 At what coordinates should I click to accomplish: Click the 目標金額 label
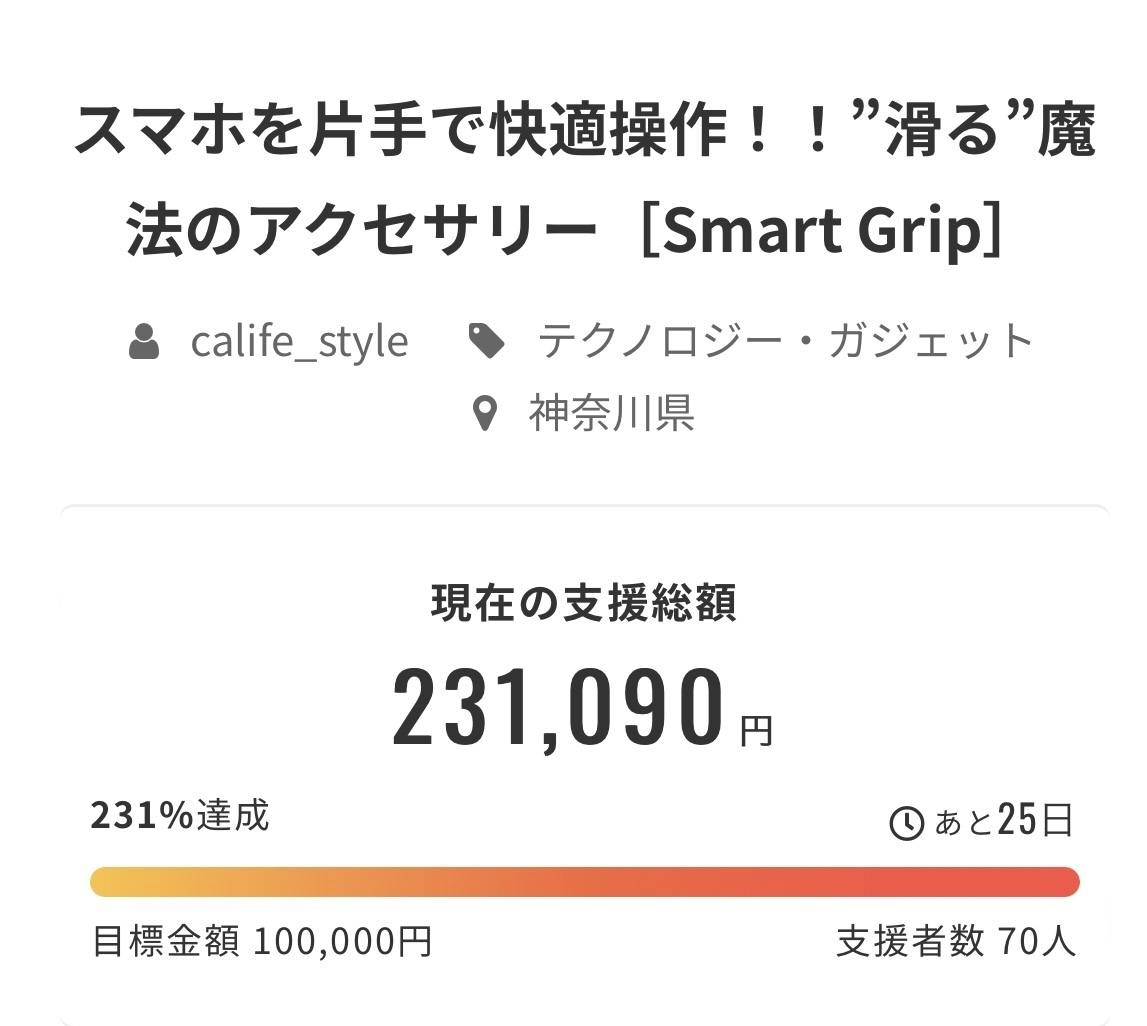point(166,941)
